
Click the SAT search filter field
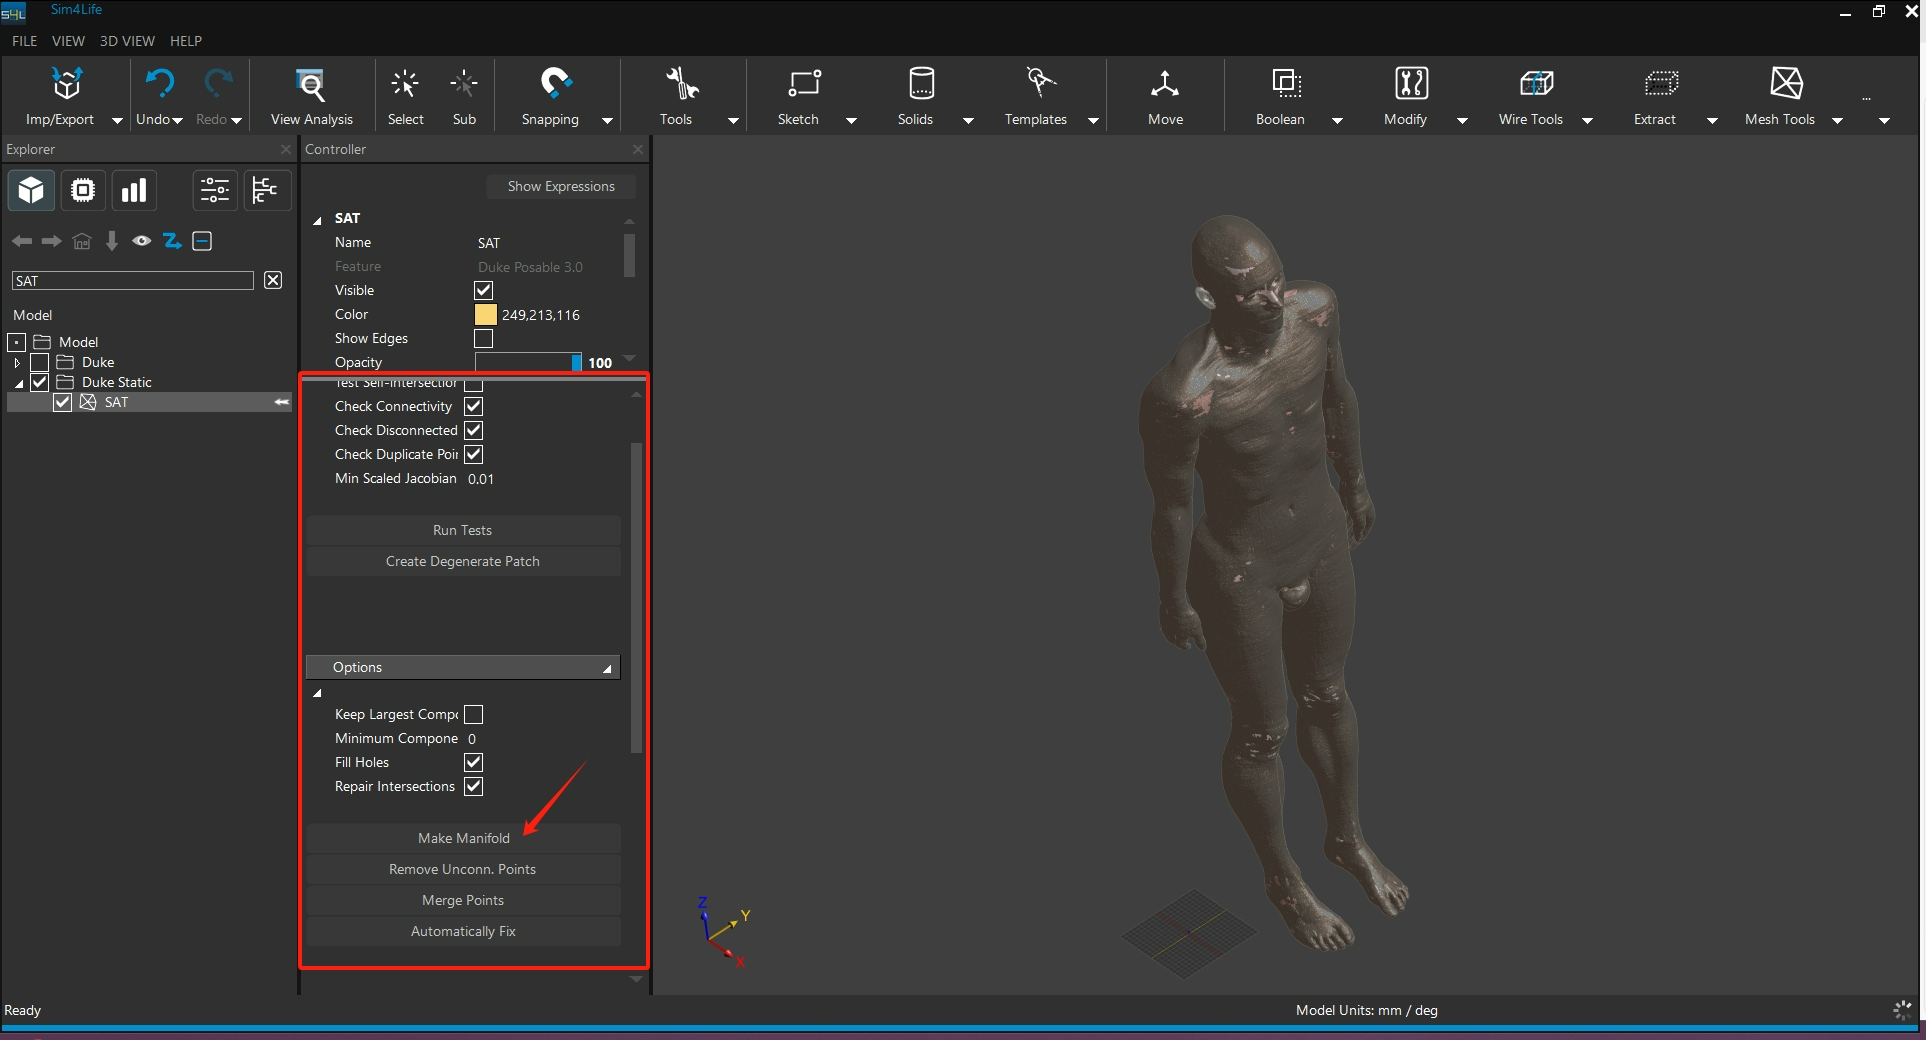click(x=133, y=281)
